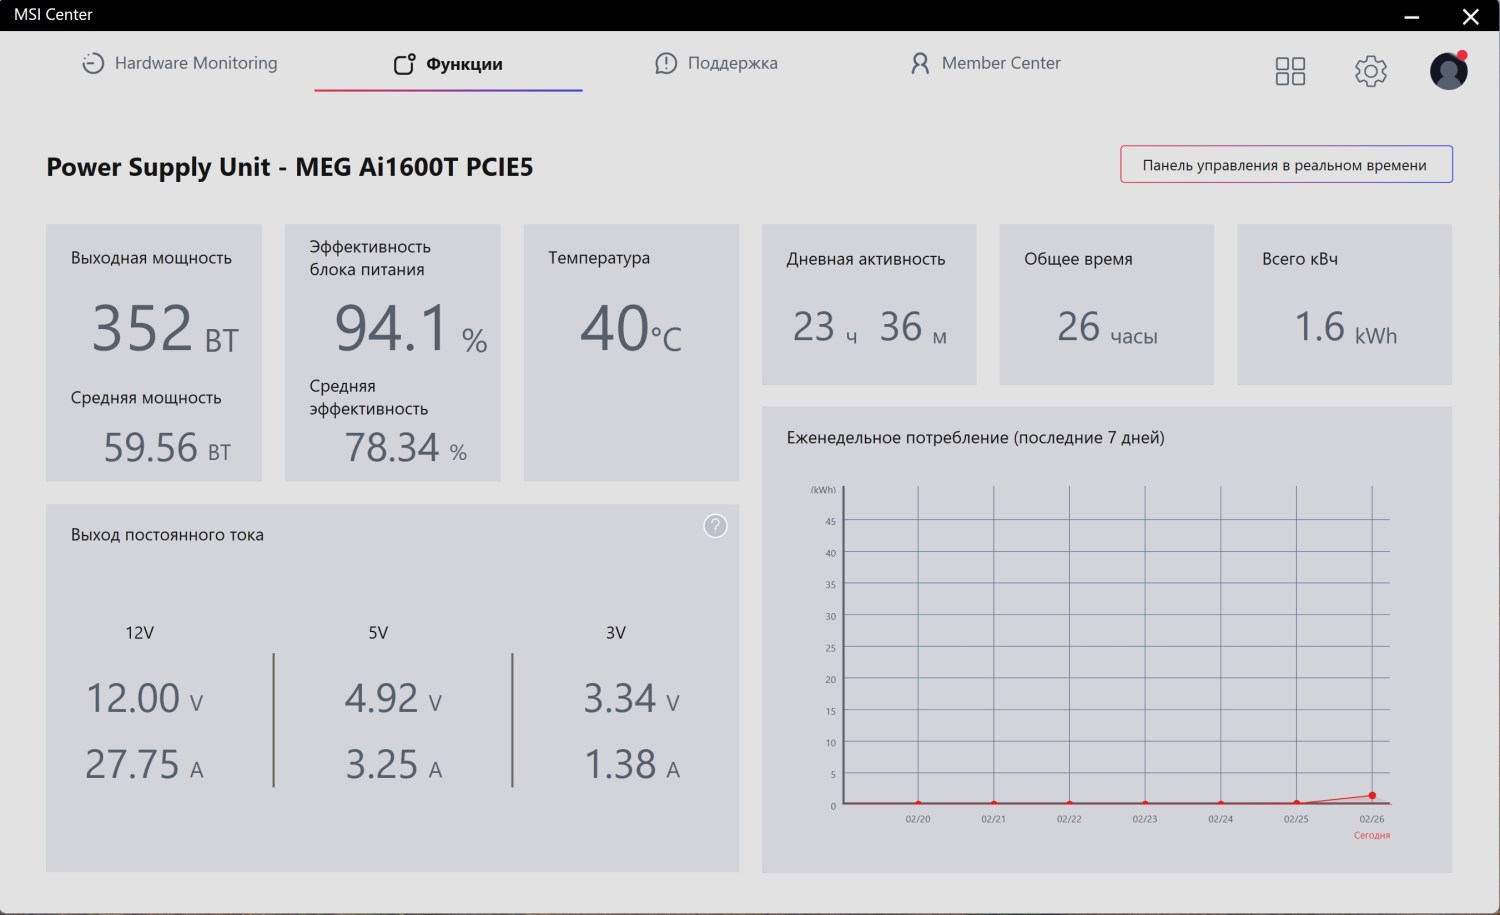Select the 4.92 V voltage reading
The image size is (1500, 915).
pos(393,698)
